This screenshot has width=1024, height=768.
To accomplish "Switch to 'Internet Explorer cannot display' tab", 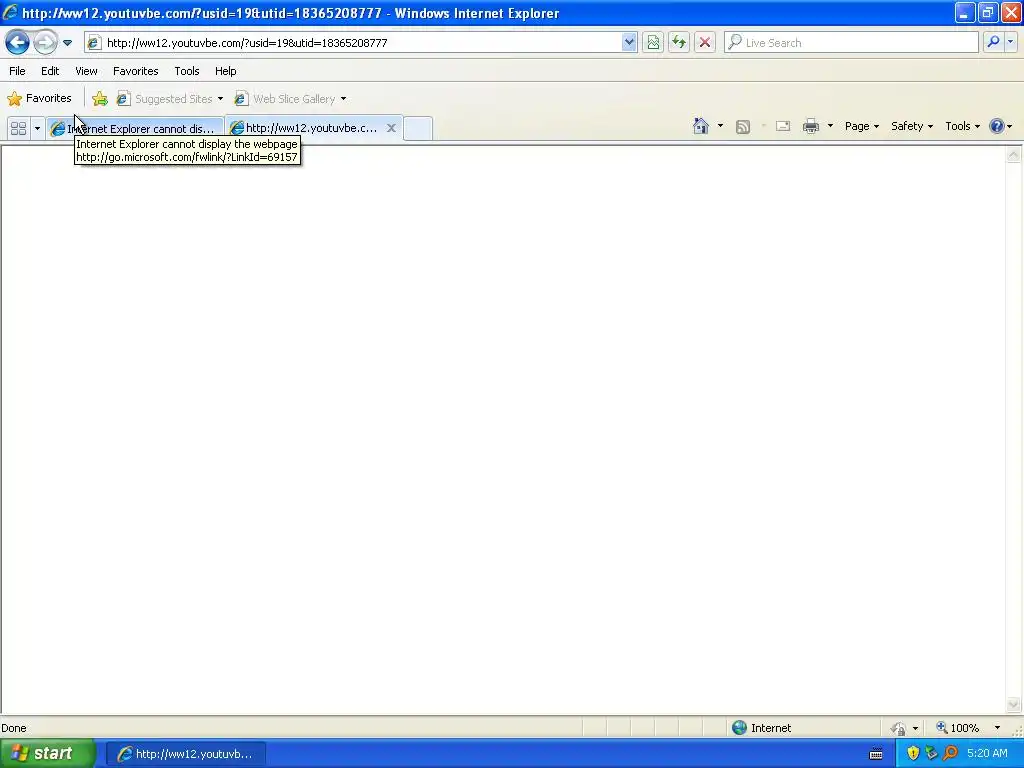I will tap(135, 129).
